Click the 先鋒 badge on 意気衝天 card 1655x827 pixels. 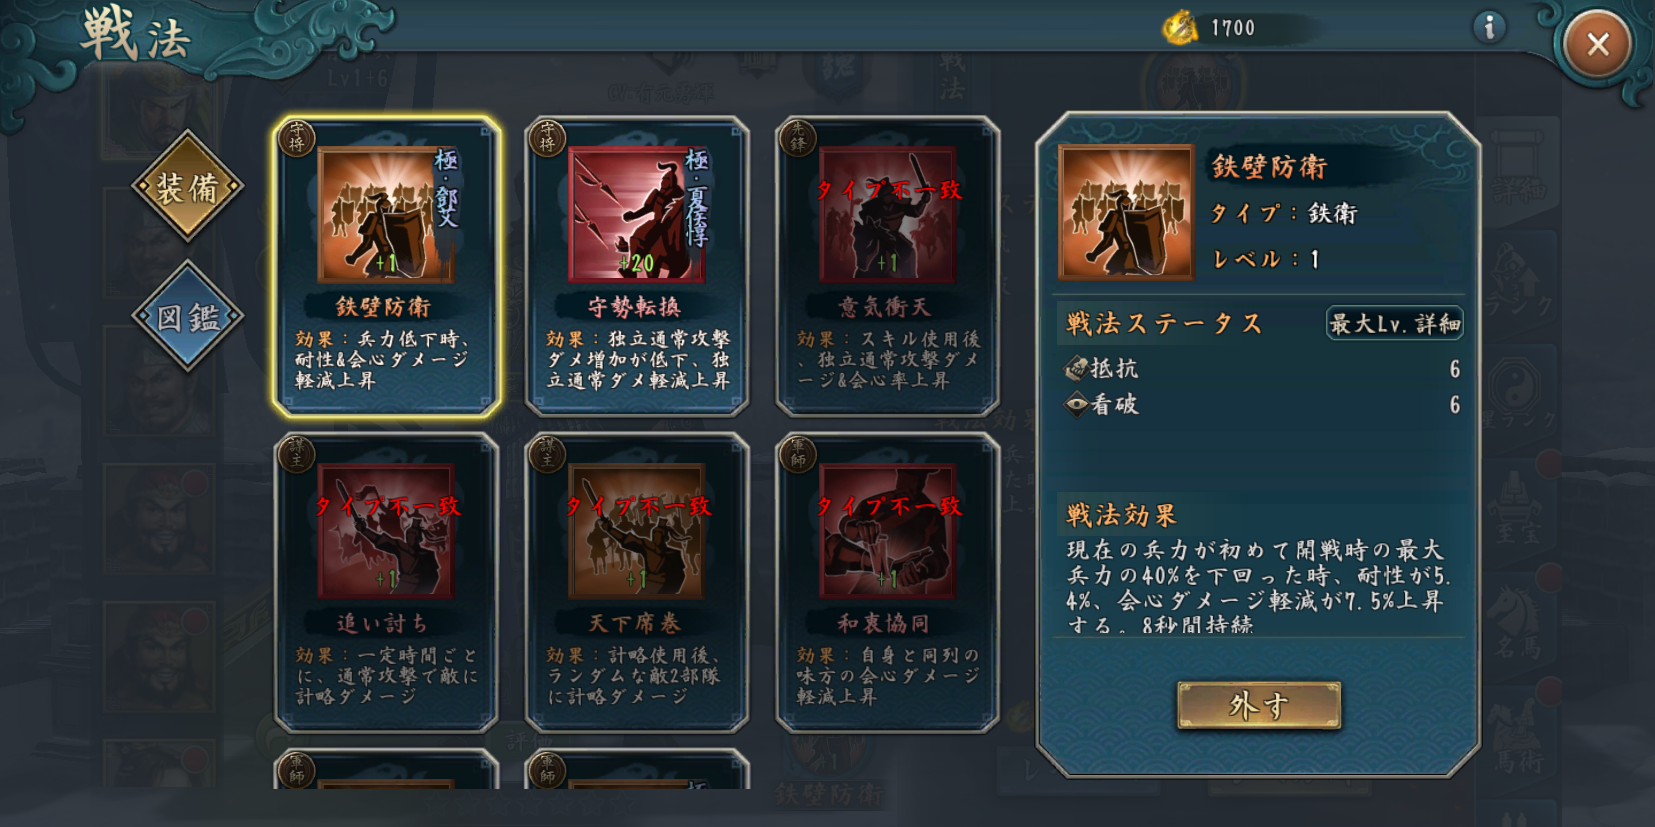pyautogui.click(x=798, y=138)
